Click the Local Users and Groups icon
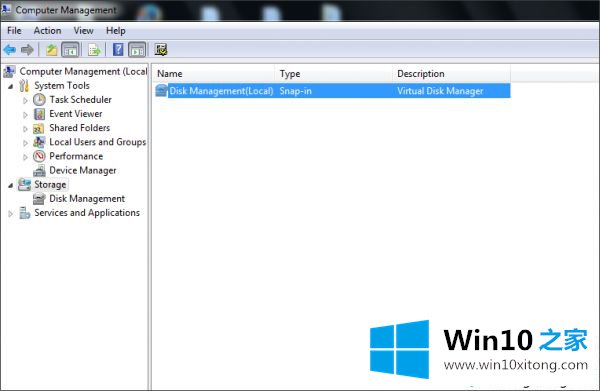600x391 pixels. point(39,142)
